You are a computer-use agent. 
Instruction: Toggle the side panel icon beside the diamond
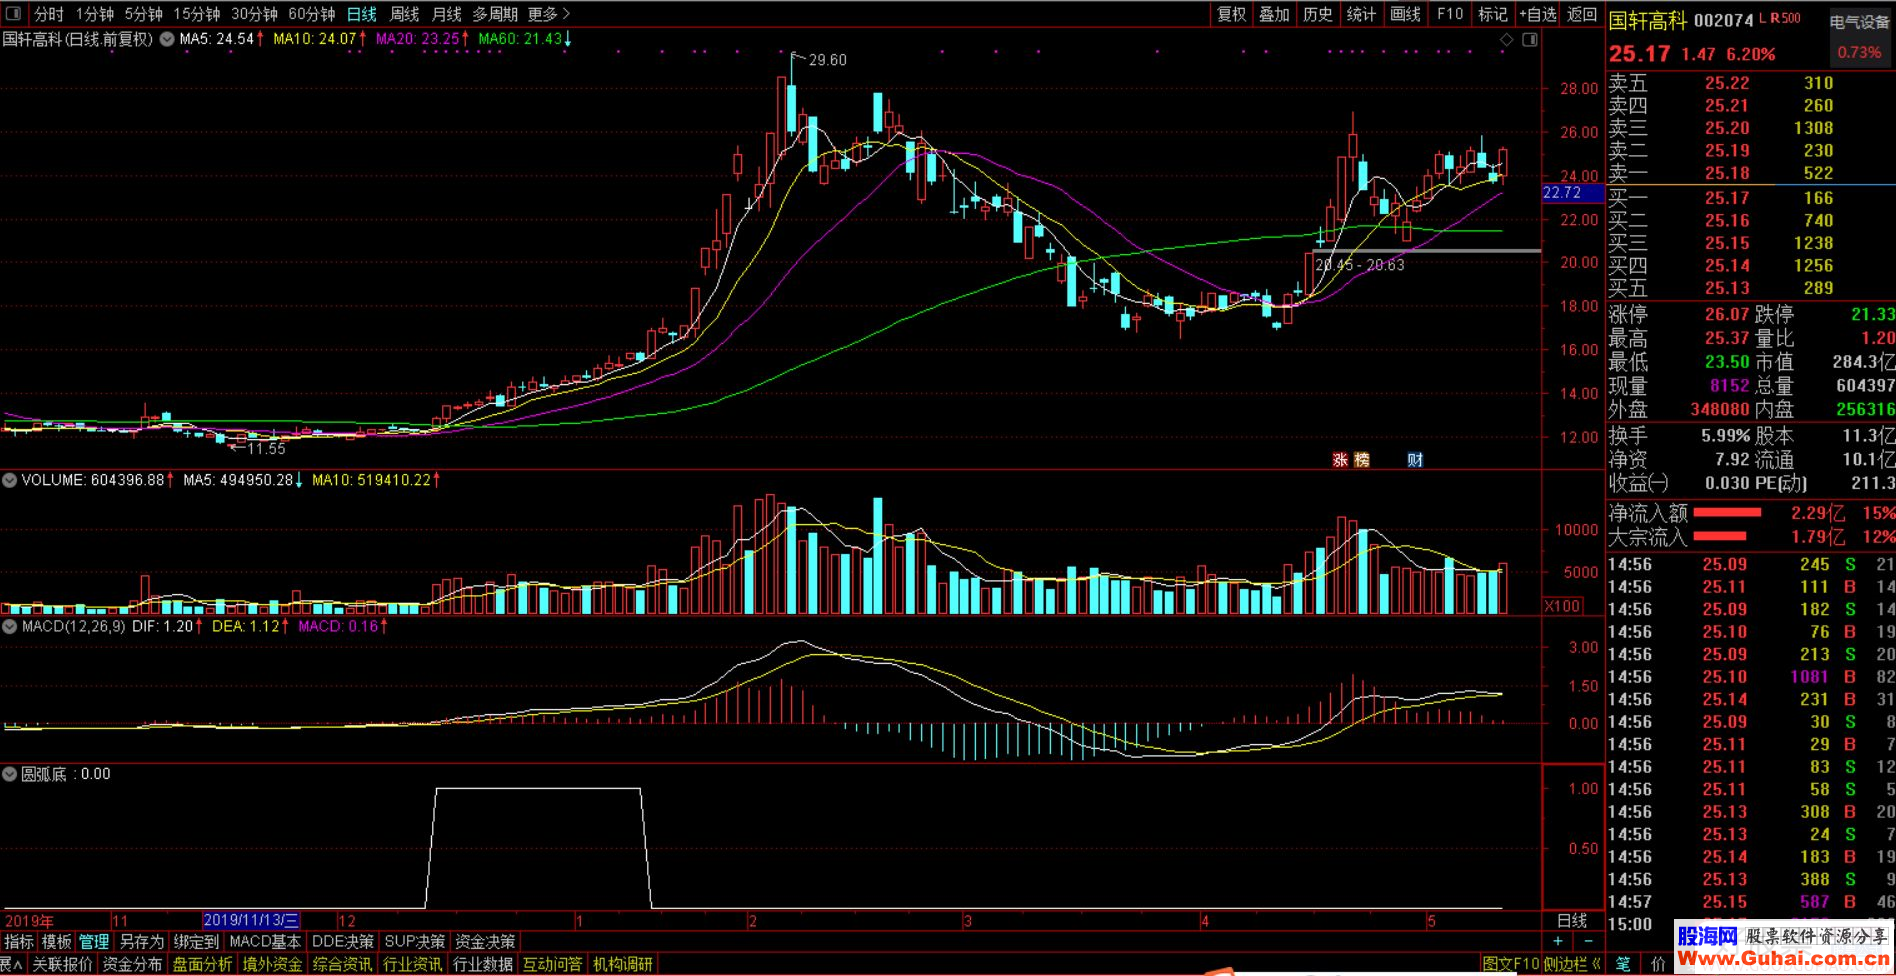[1529, 39]
